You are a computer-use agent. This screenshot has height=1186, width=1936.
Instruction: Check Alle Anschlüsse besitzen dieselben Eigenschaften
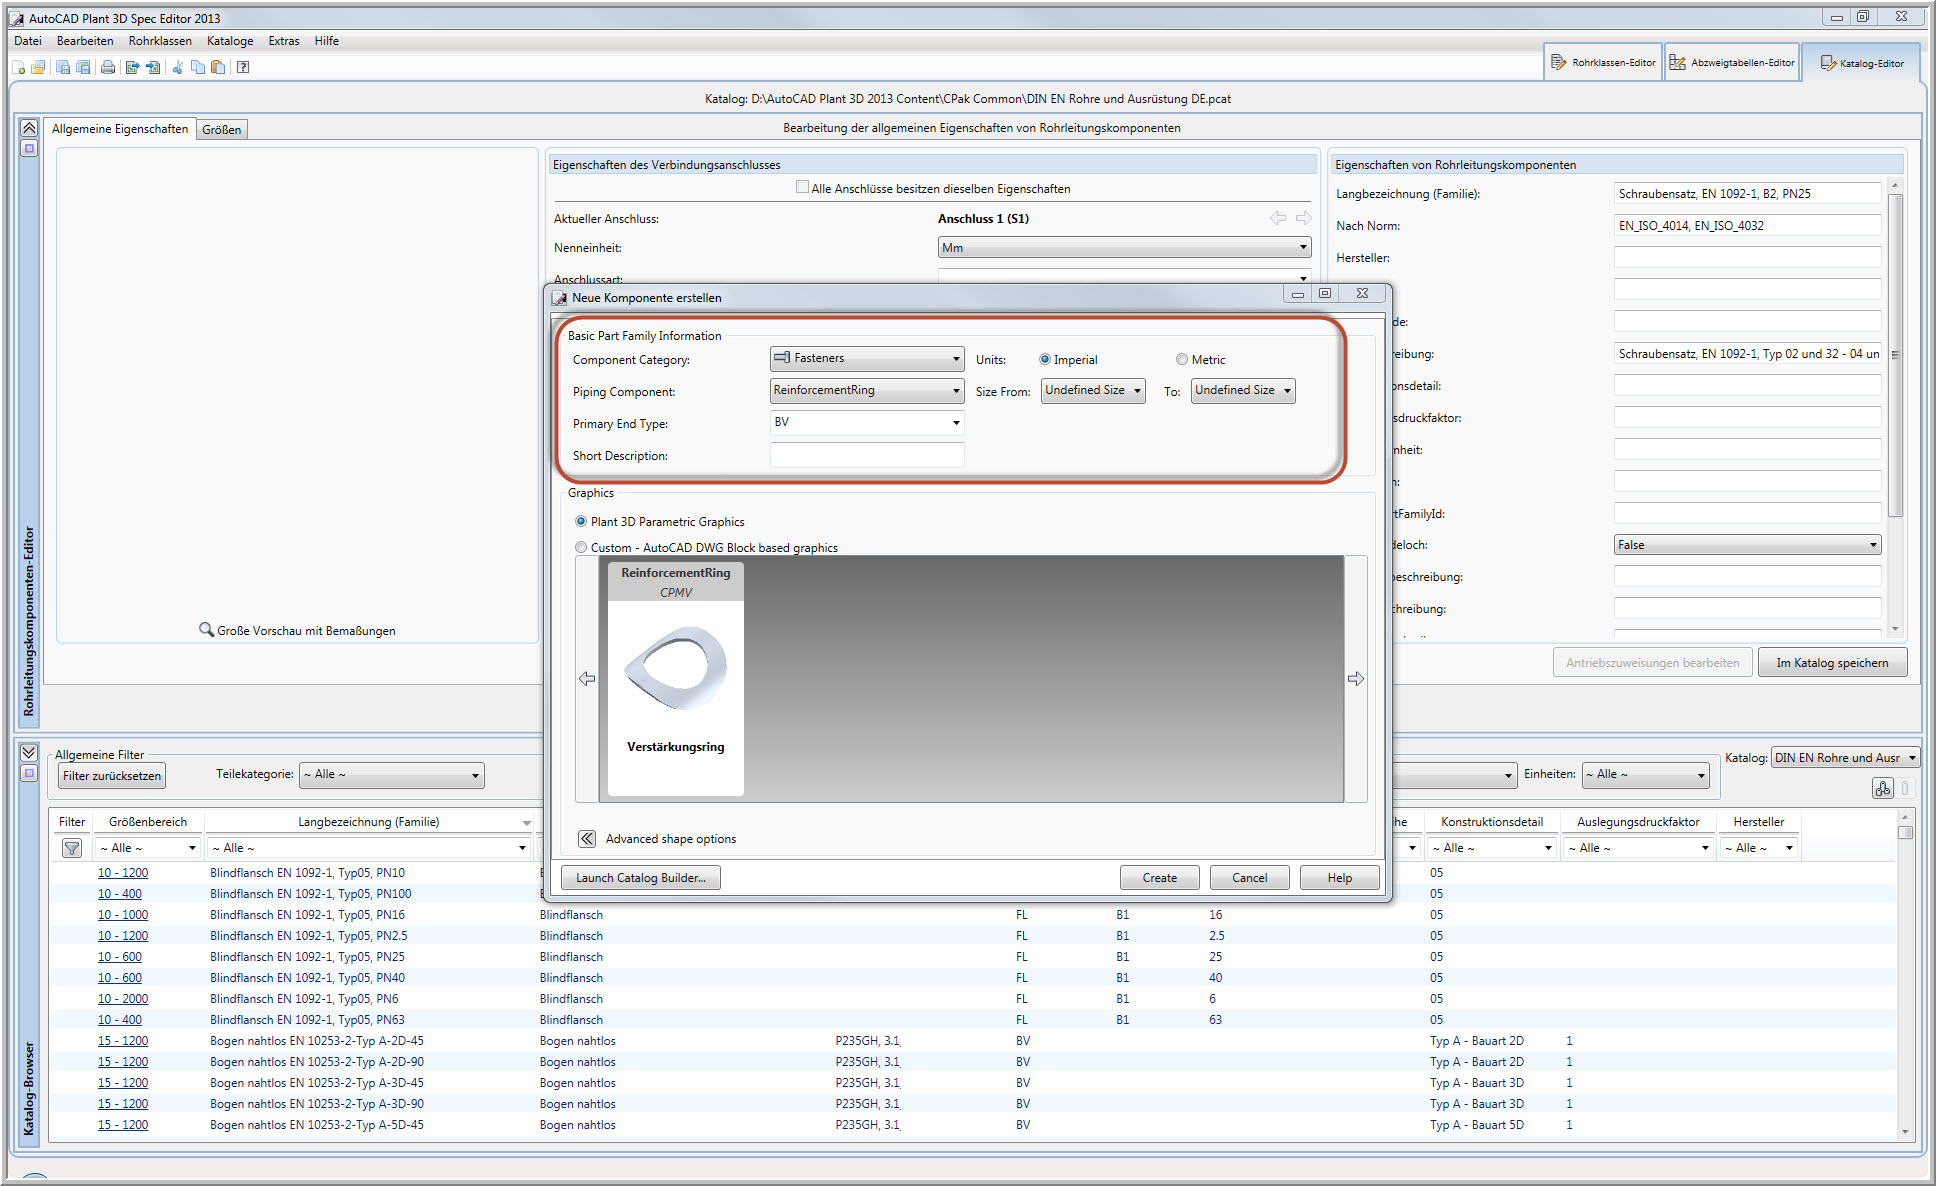tap(802, 187)
